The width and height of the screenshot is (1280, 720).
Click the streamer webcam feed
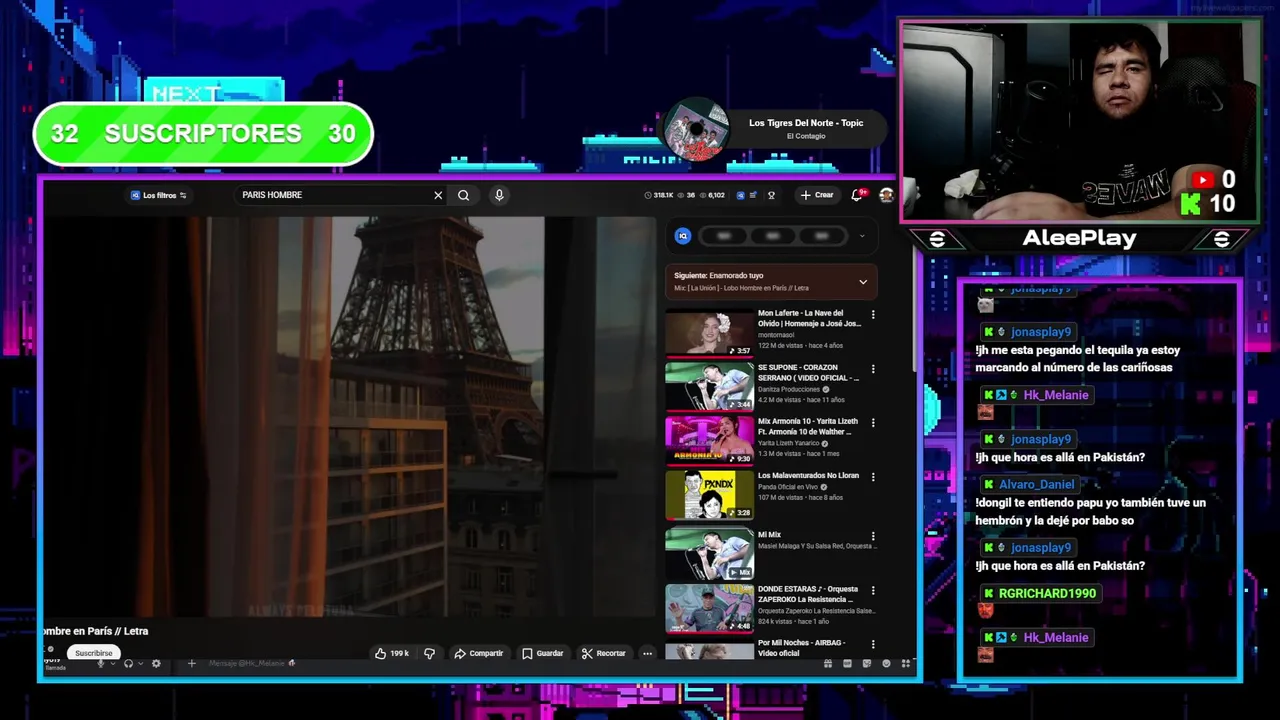tap(1080, 121)
